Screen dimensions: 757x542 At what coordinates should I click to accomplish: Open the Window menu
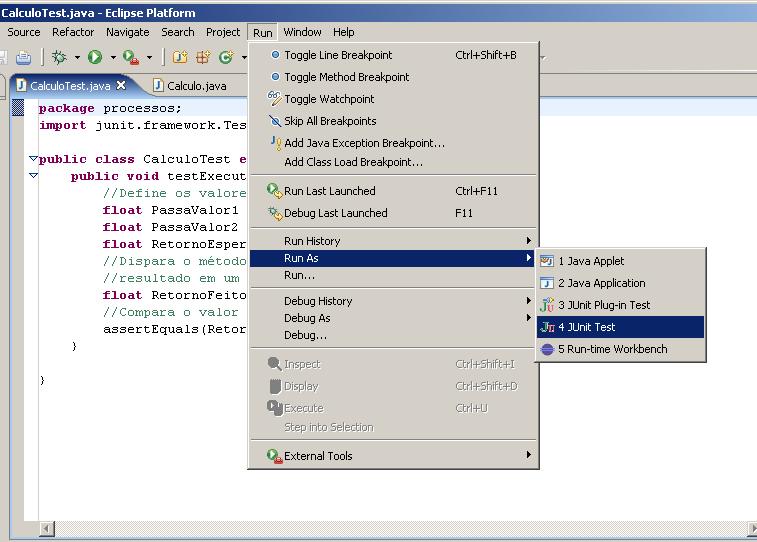[302, 32]
